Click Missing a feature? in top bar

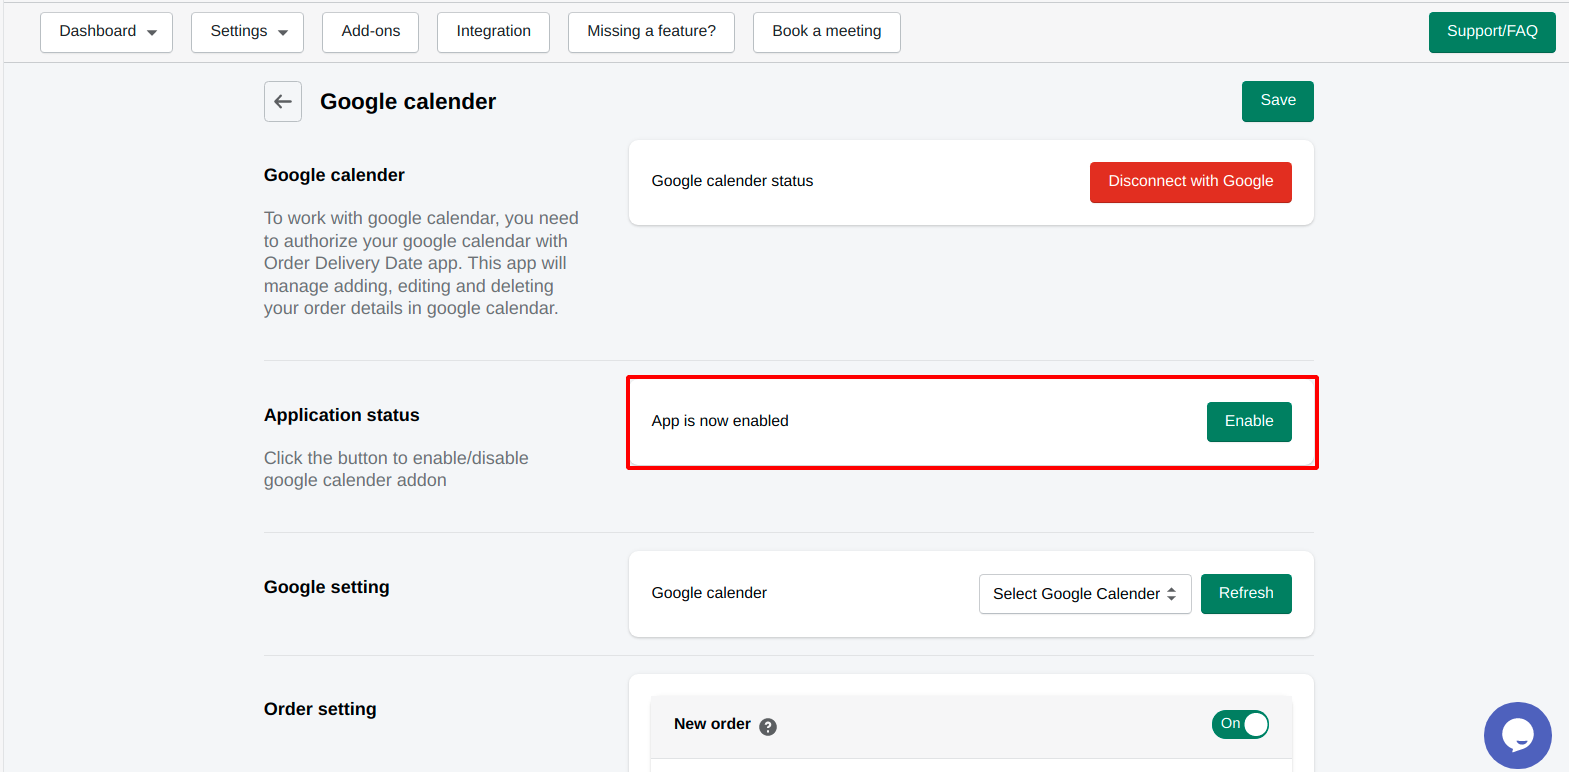click(x=651, y=32)
